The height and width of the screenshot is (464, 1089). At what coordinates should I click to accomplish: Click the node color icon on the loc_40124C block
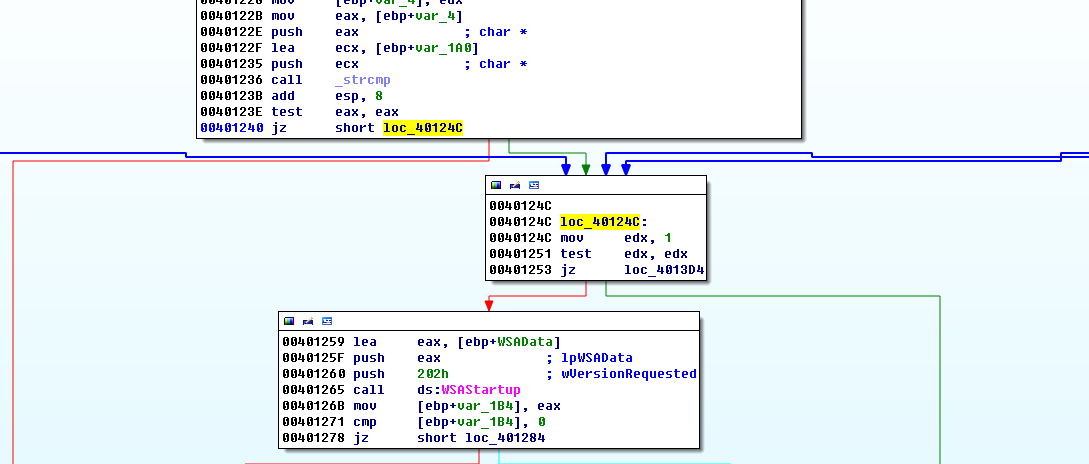coord(496,185)
